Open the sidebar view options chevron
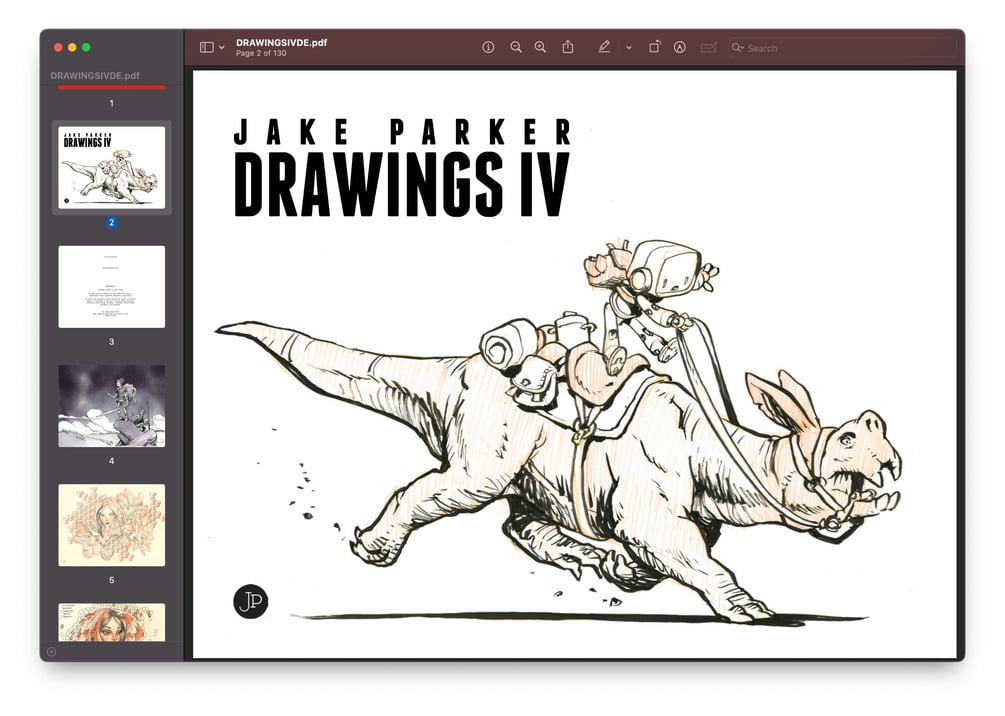Viewport: 1005px width, 716px height. (222, 47)
